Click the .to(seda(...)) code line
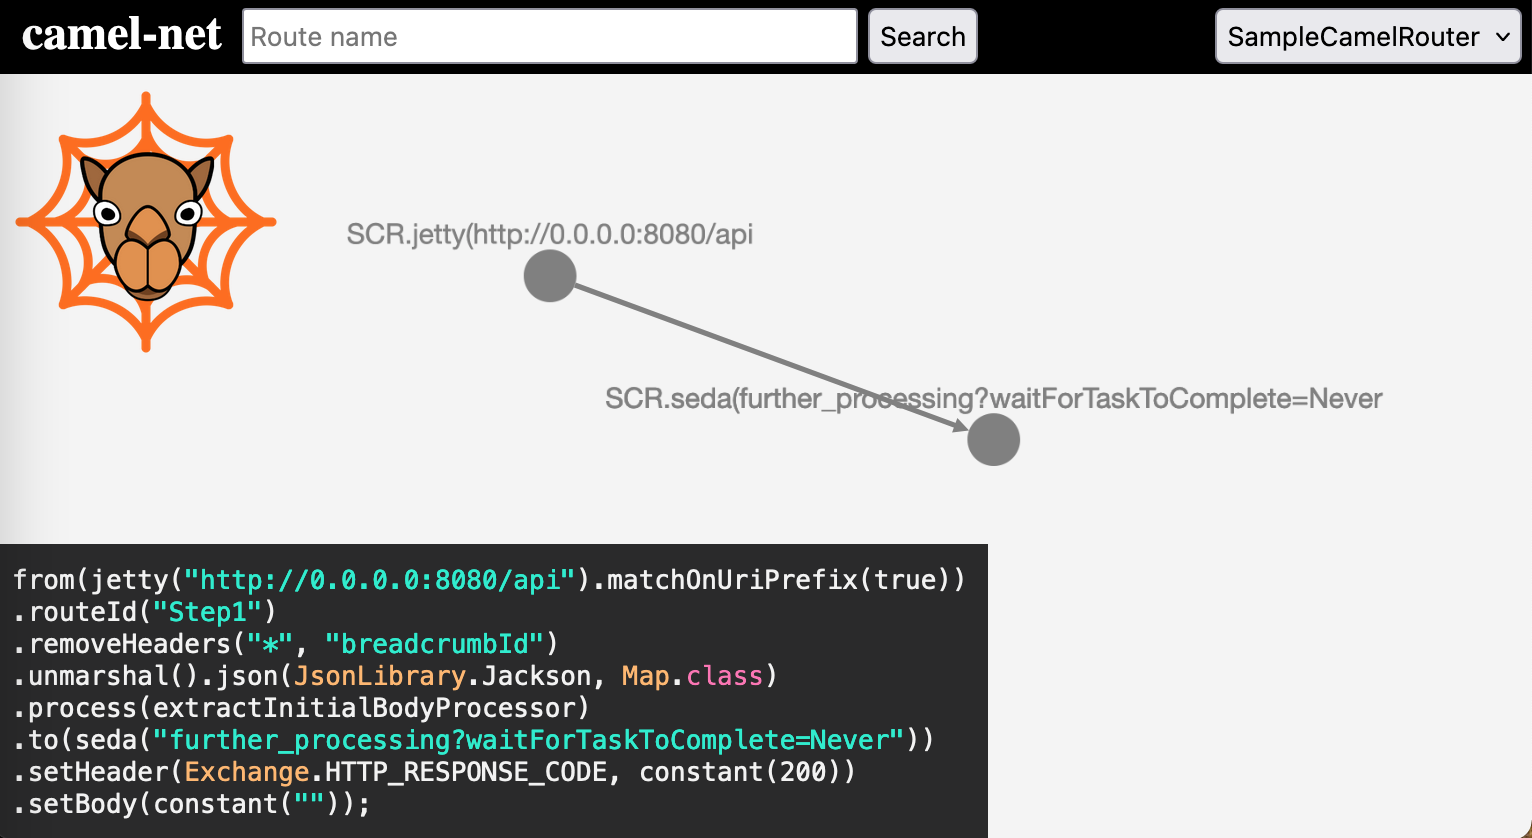This screenshot has width=1532, height=838. (x=473, y=740)
